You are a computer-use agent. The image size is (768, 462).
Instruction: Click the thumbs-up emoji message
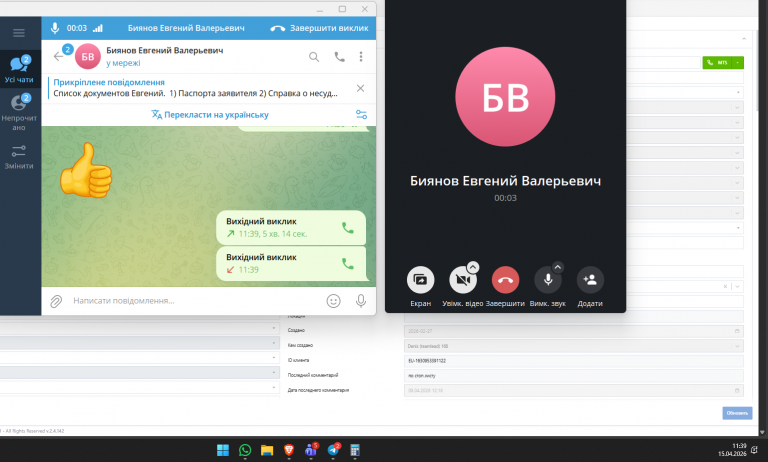click(x=86, y=170)
